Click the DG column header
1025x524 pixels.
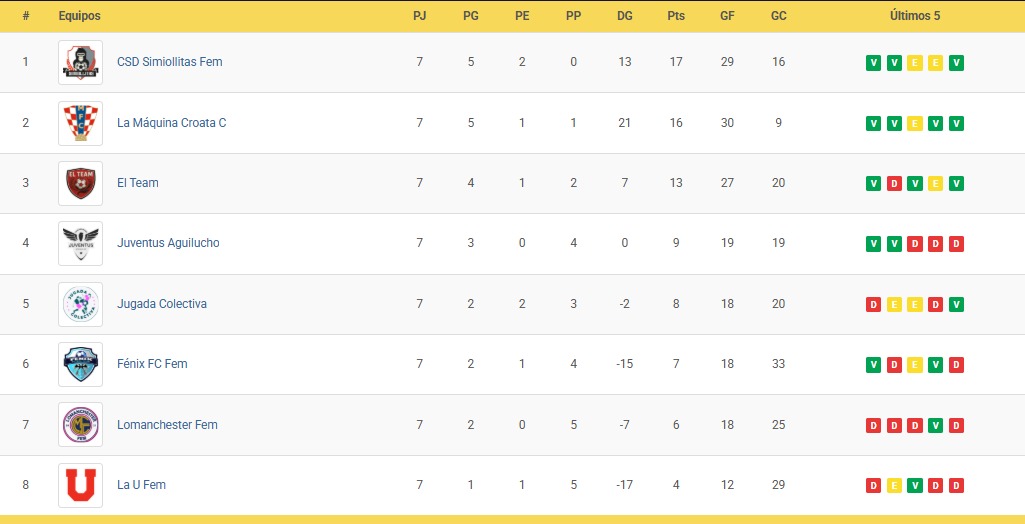(x=625, y=16)
